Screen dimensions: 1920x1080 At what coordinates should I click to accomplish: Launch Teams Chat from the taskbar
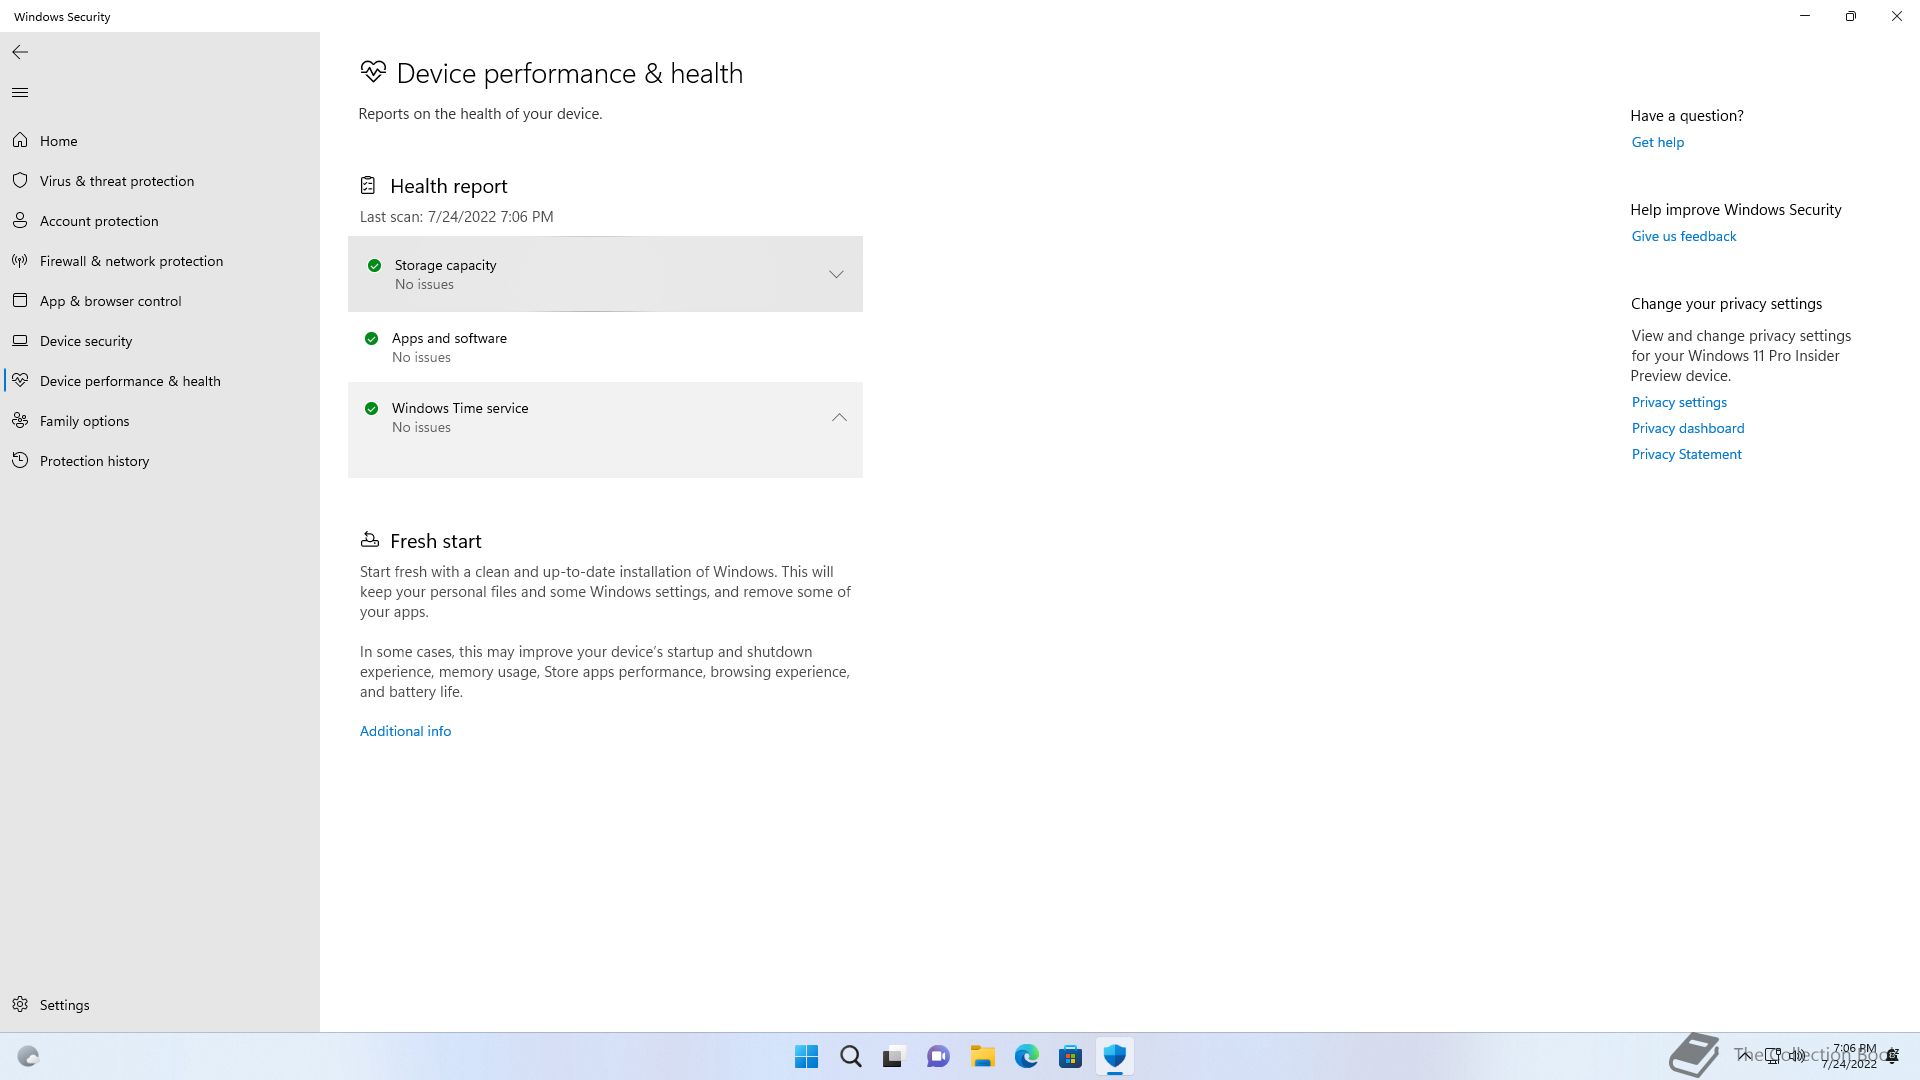(938, 1057)
